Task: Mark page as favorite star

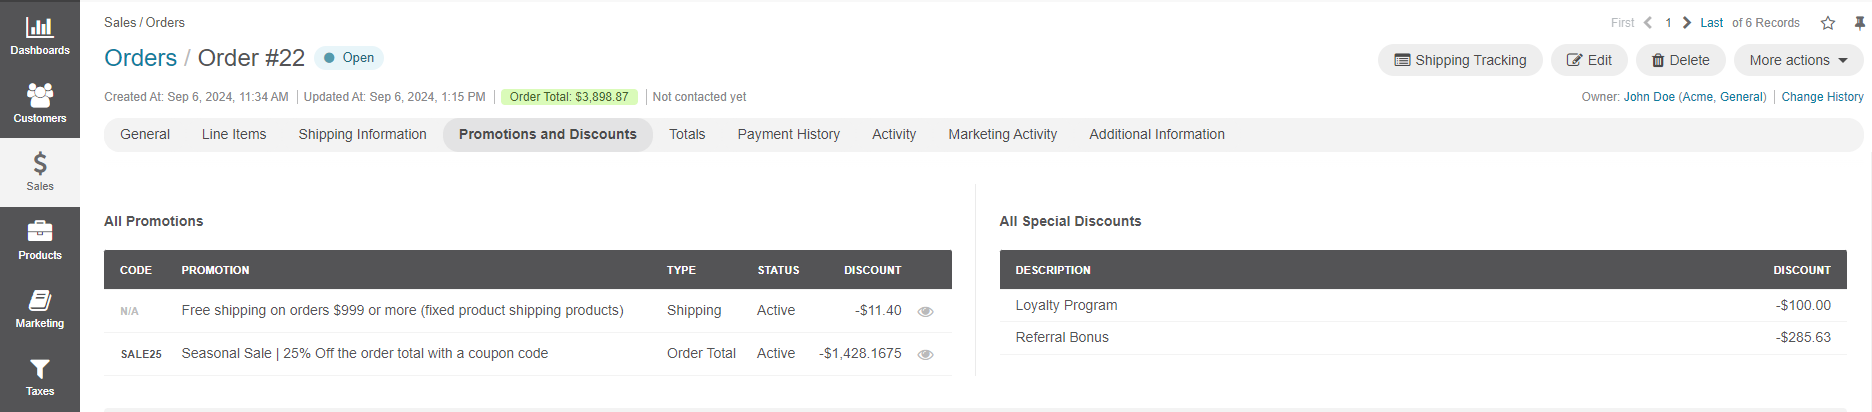Action: pos(1828,23)
